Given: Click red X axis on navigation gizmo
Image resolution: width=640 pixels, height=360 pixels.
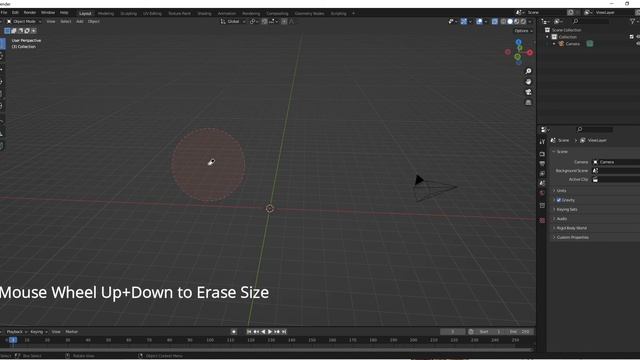Looking at the screenshot, I should tap(529, 53).
